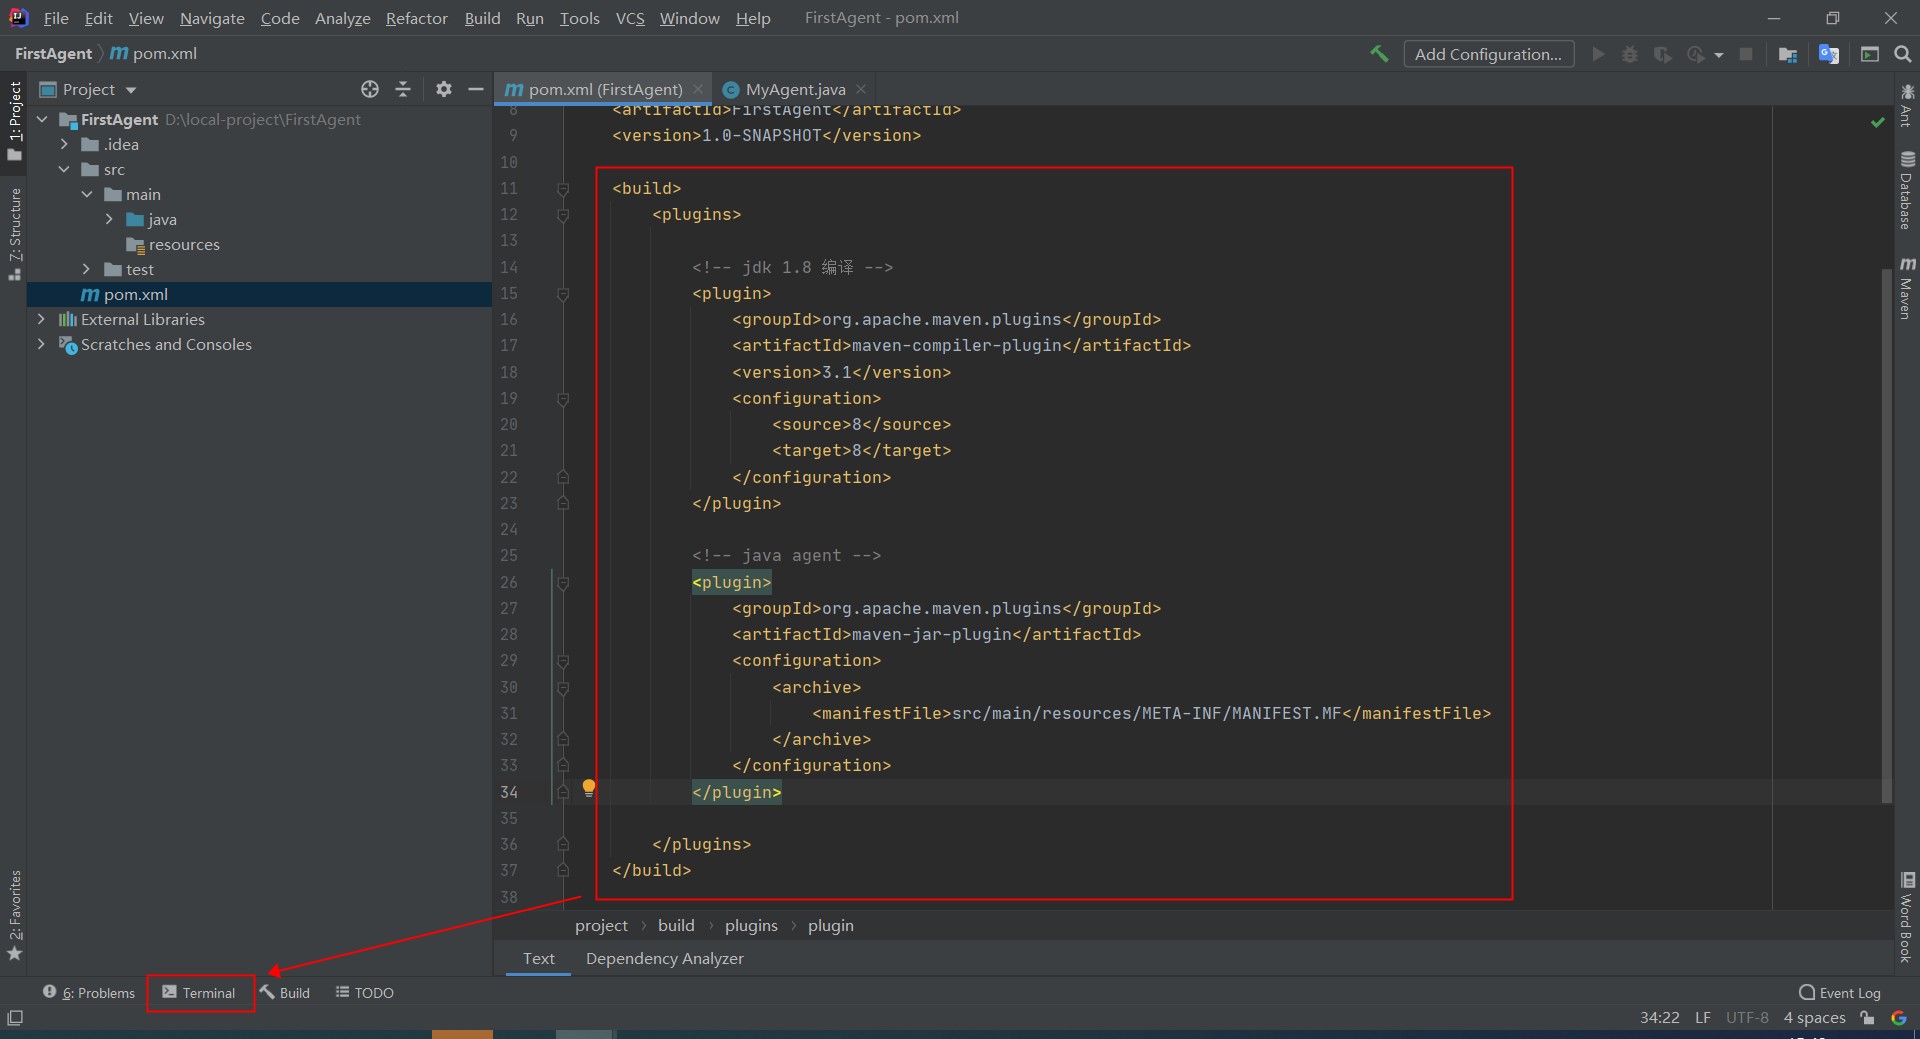
Task: Open Project Structure icon in toolbar
Action: (x=1788, y=54)
